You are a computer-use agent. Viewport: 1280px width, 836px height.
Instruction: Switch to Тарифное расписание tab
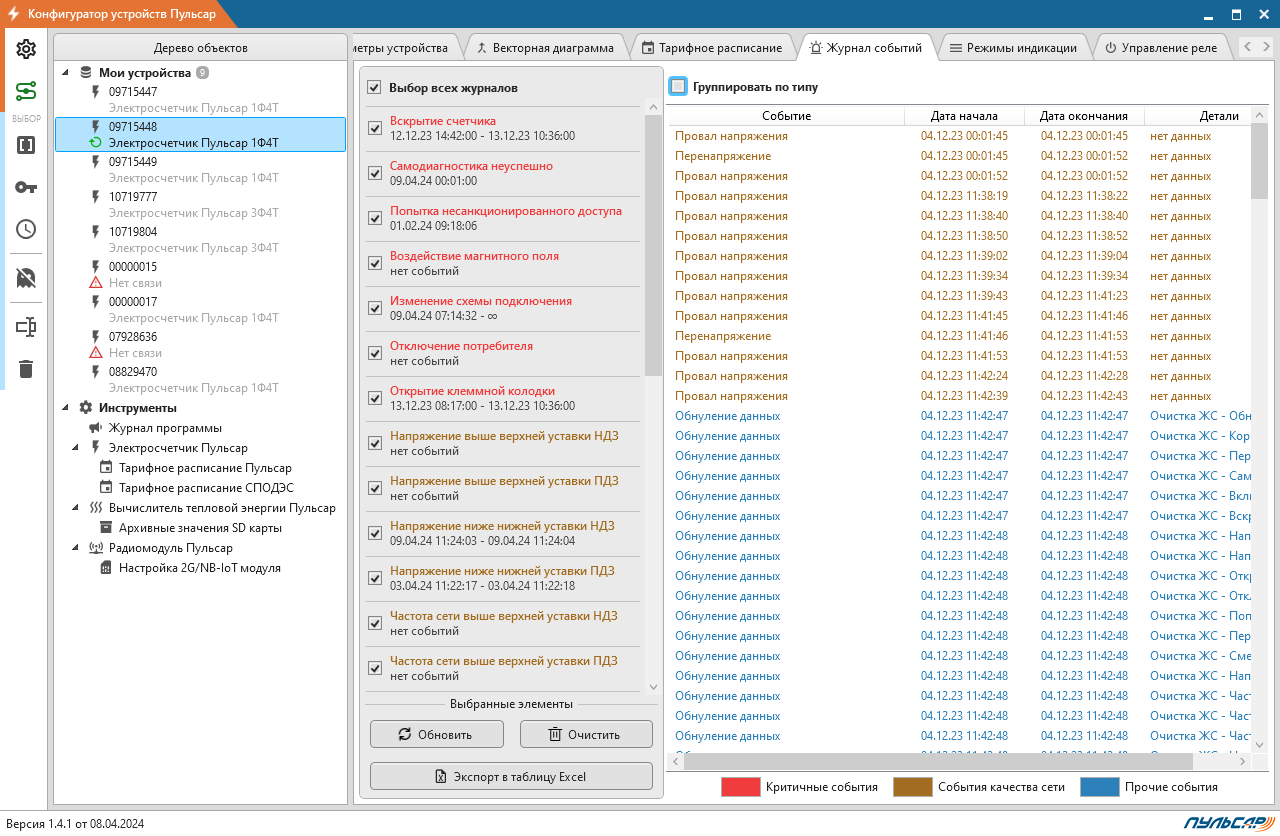pyautogui.click(x=712, y=47)
